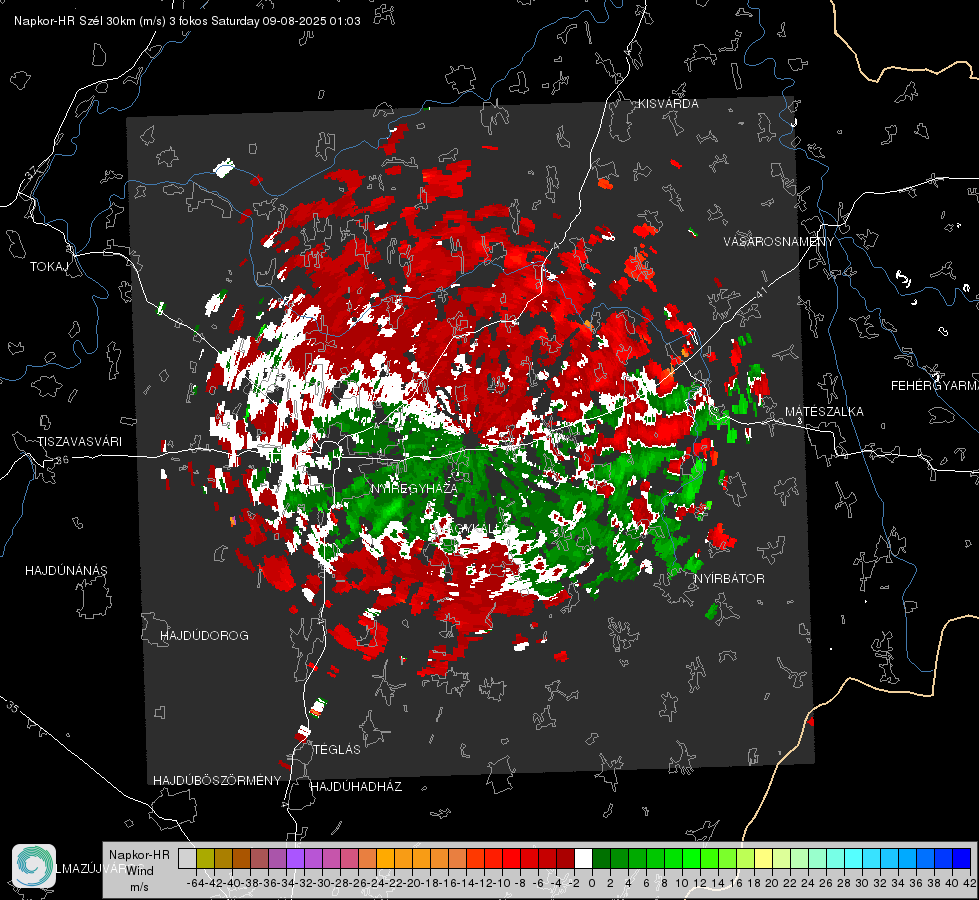Click the 42 legend value
Viewport: 979px width, 900px height.
pyautogui.click(x=970, y=883)
